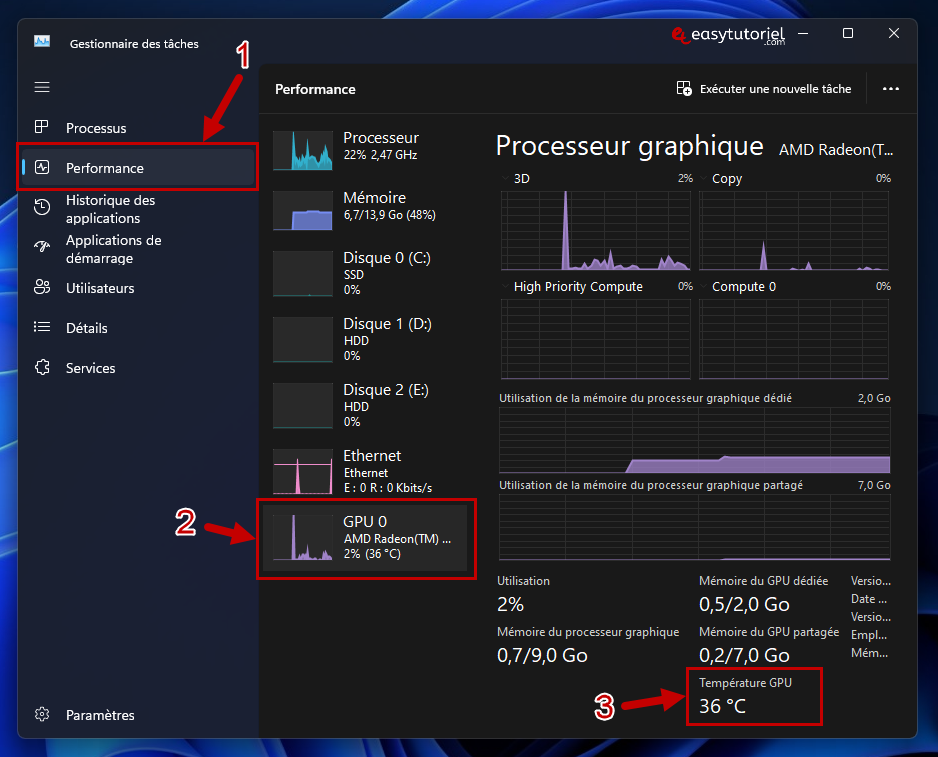Click the Services puzzle icon
The width and height of the screenshot is (938, 757).
pyautogui.click(x=42, y=367)
